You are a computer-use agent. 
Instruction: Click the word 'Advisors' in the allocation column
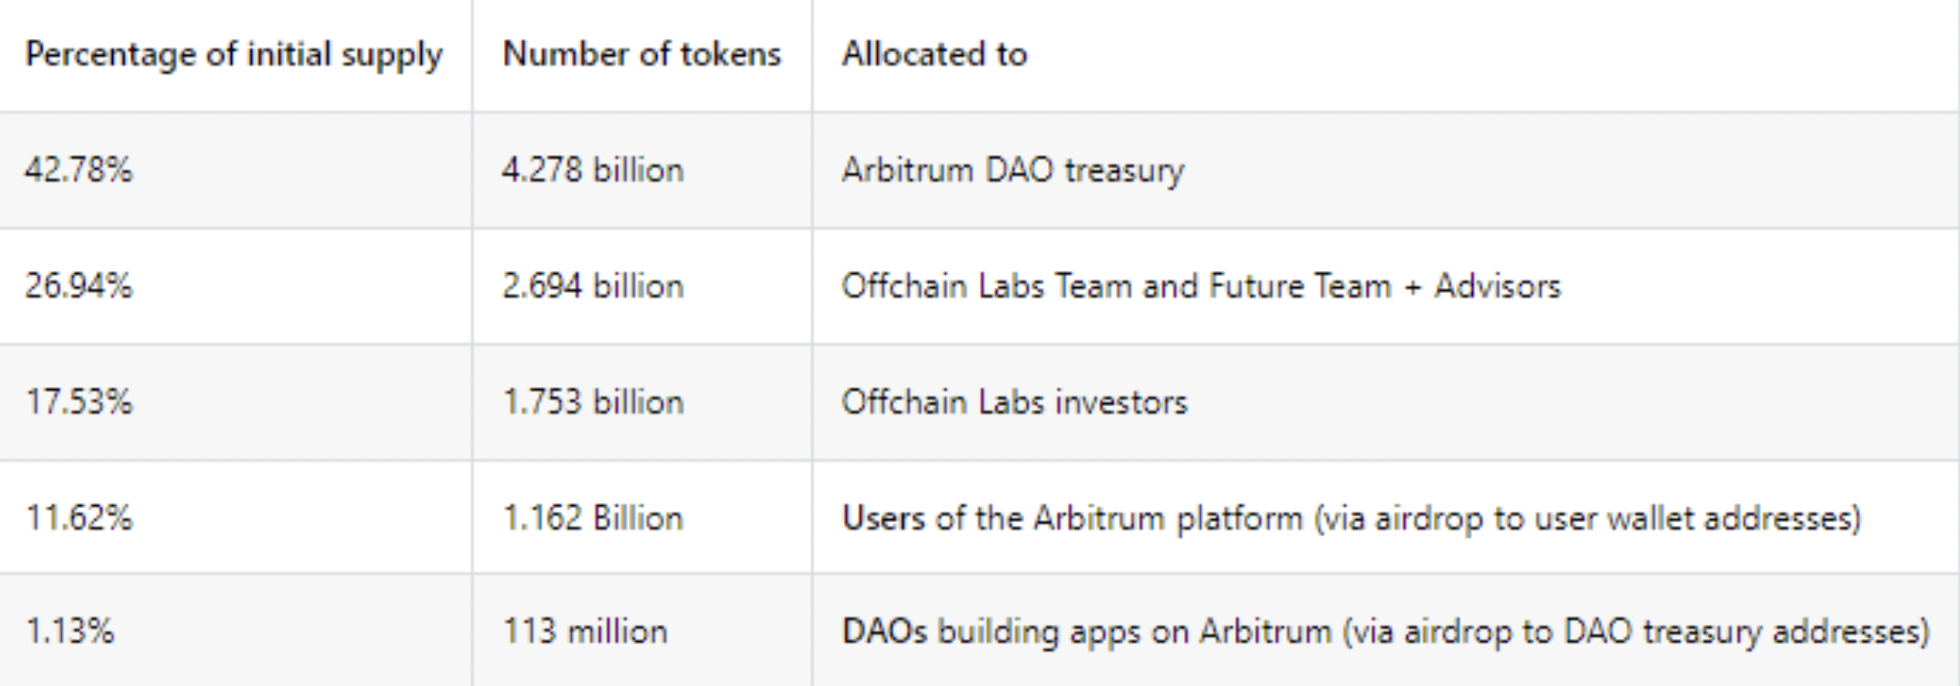[x=1497, y=286]
